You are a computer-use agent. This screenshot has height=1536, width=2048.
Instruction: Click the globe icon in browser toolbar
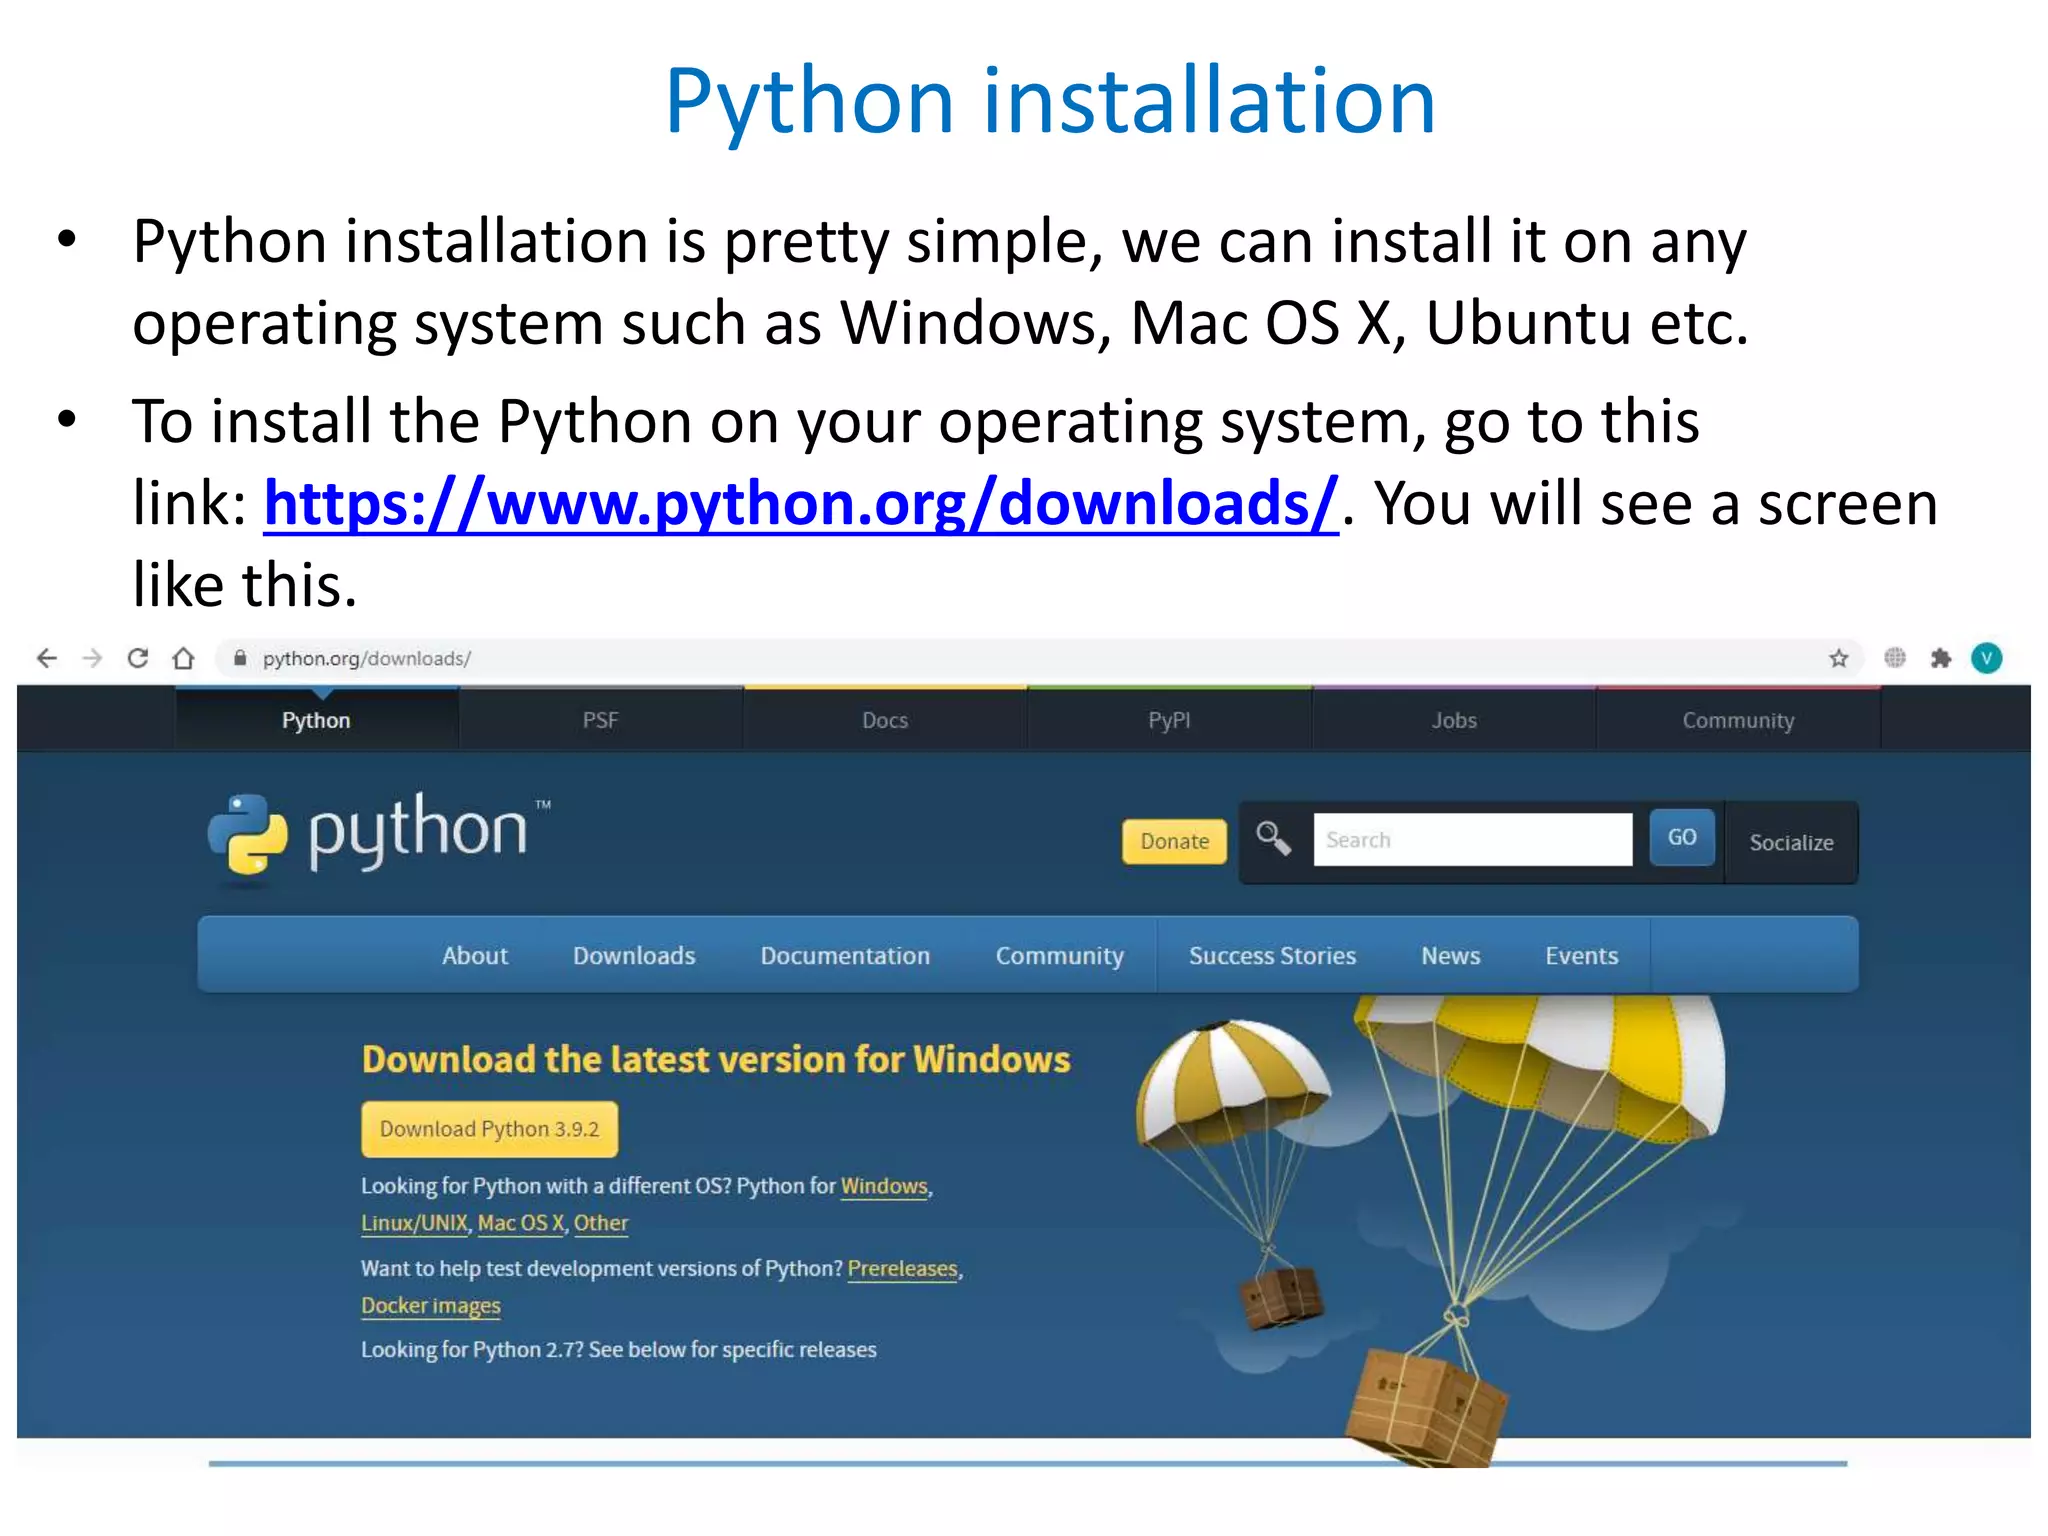(x=1894, y=658)
